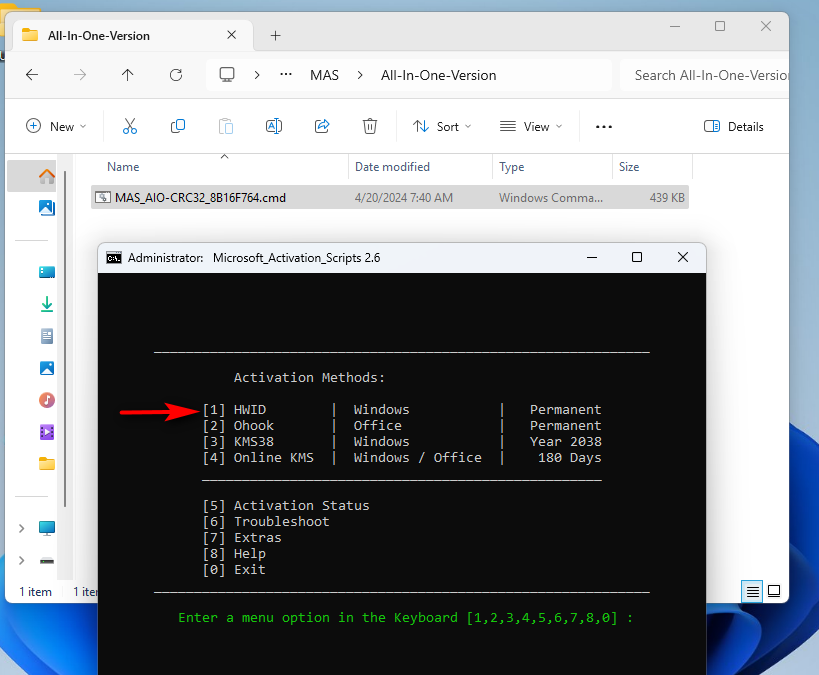Open the Sort dropdown
The image size is (819, 675).
point(442,126)
